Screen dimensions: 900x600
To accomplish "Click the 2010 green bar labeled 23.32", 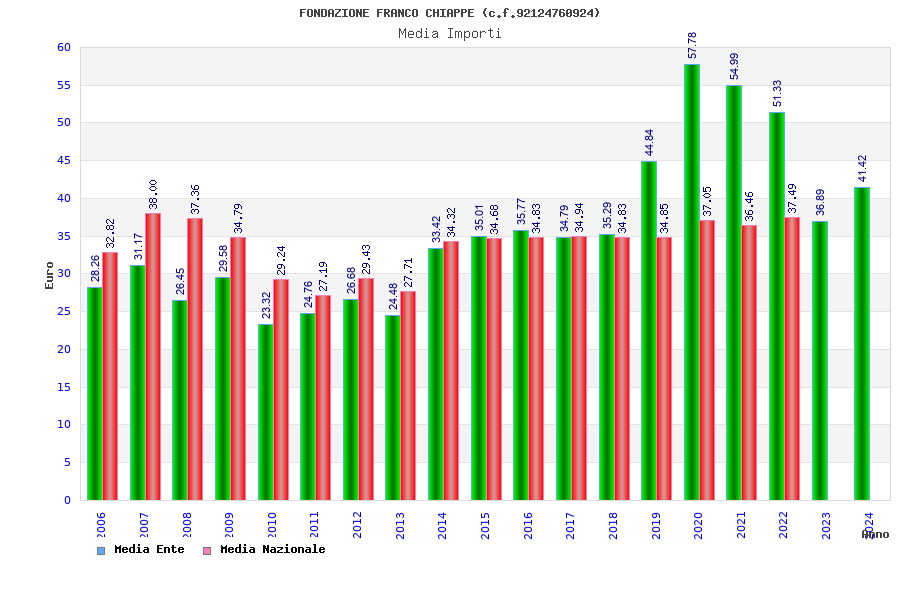I will [266, 412].
